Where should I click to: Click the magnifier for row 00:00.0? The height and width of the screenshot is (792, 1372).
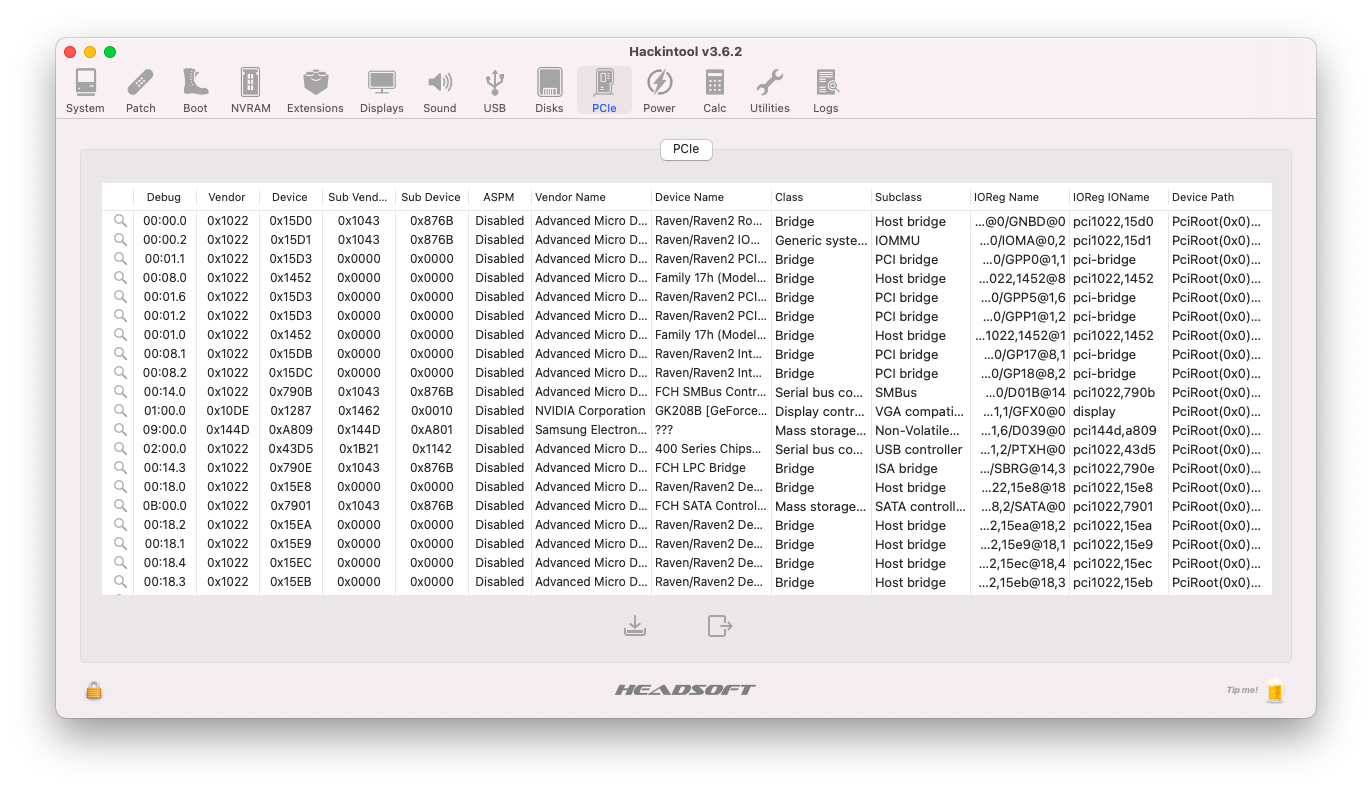pos(120,221)
